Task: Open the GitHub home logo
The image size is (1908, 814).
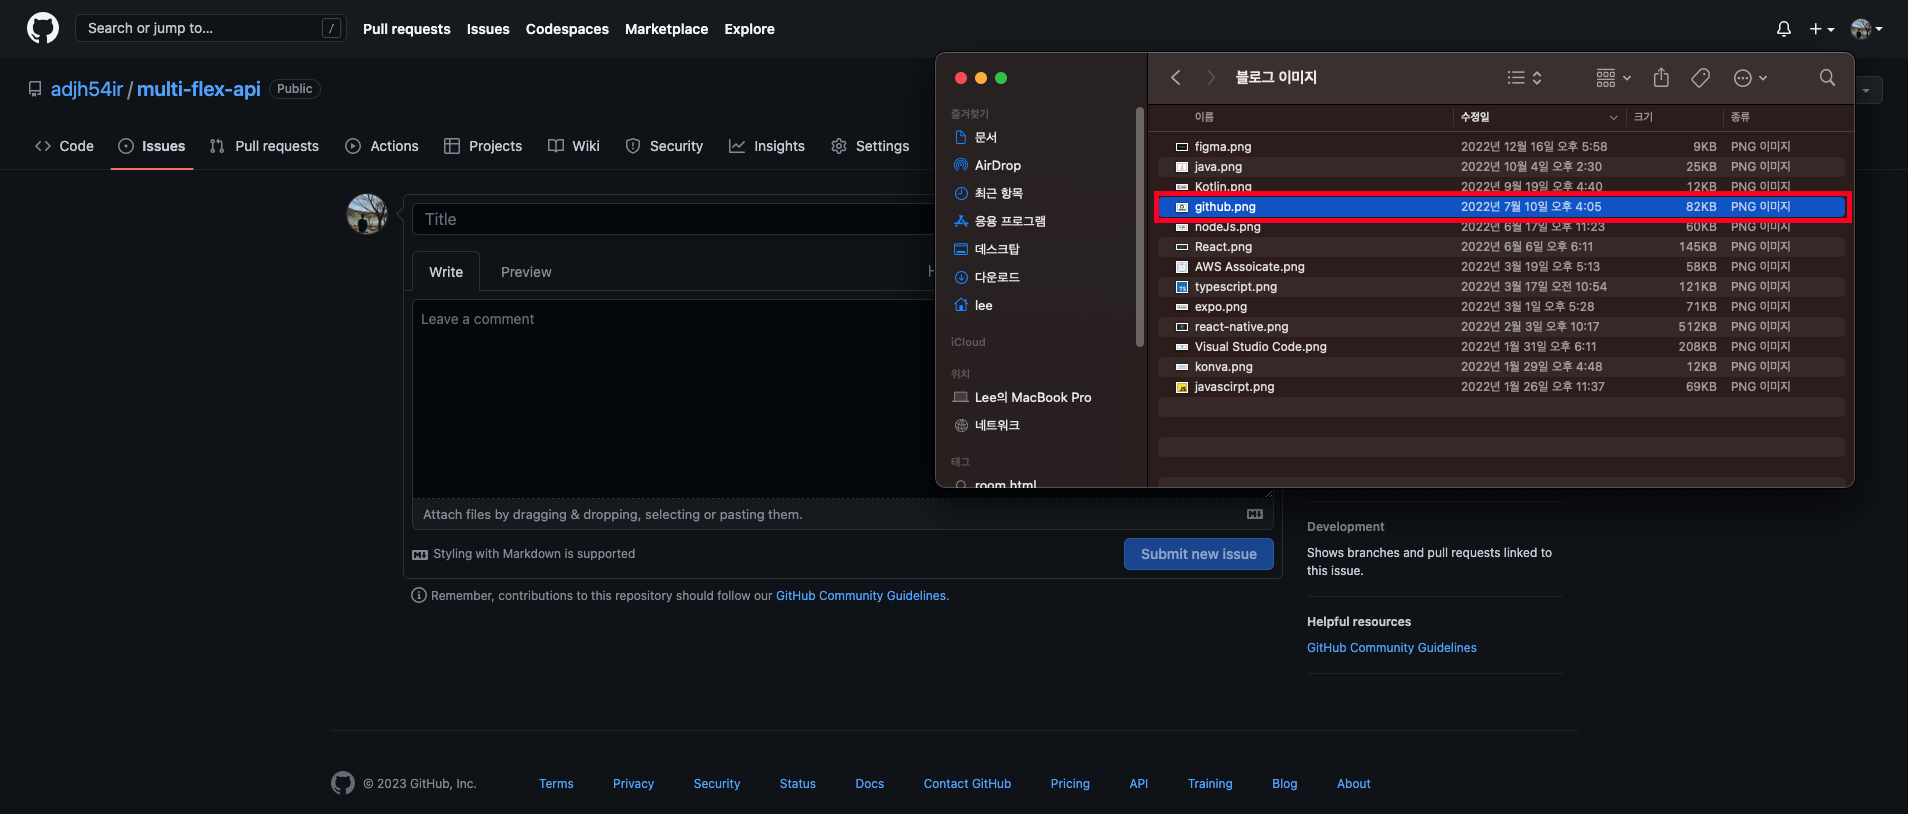Action: coord(43,28)
